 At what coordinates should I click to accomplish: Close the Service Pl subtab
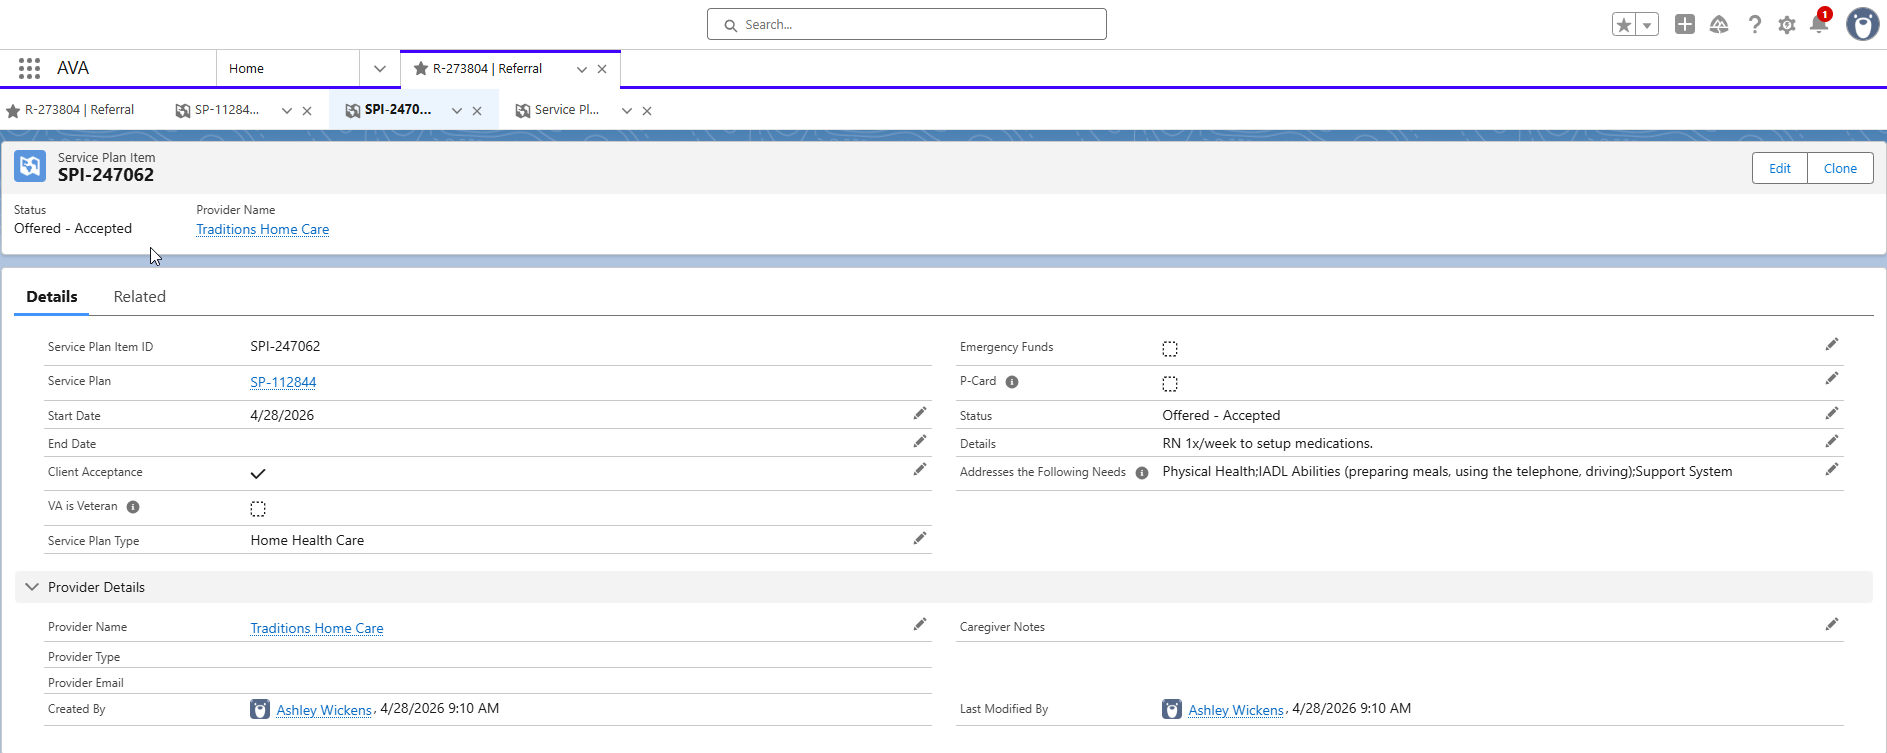647,111
